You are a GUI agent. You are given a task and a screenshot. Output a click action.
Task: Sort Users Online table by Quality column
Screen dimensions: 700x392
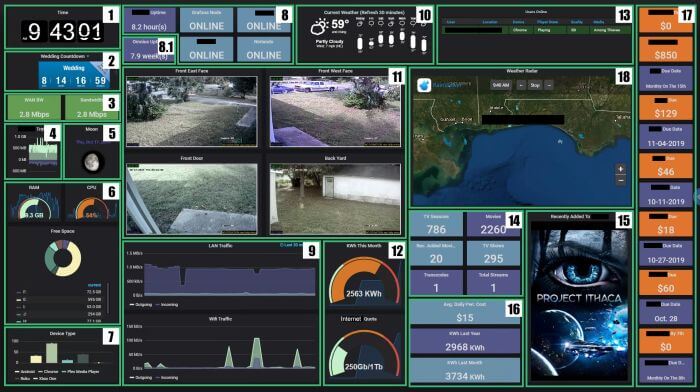(576, 21)
